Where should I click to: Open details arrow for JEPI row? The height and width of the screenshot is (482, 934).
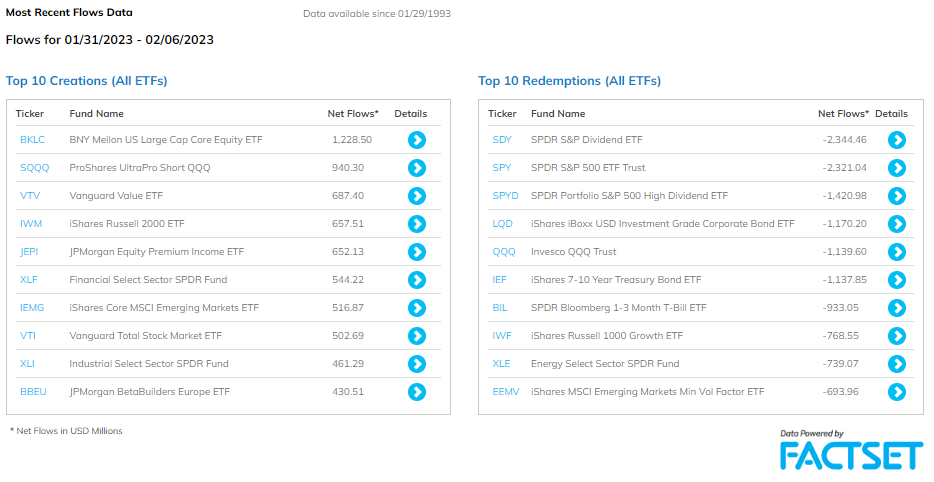[417, 252]
